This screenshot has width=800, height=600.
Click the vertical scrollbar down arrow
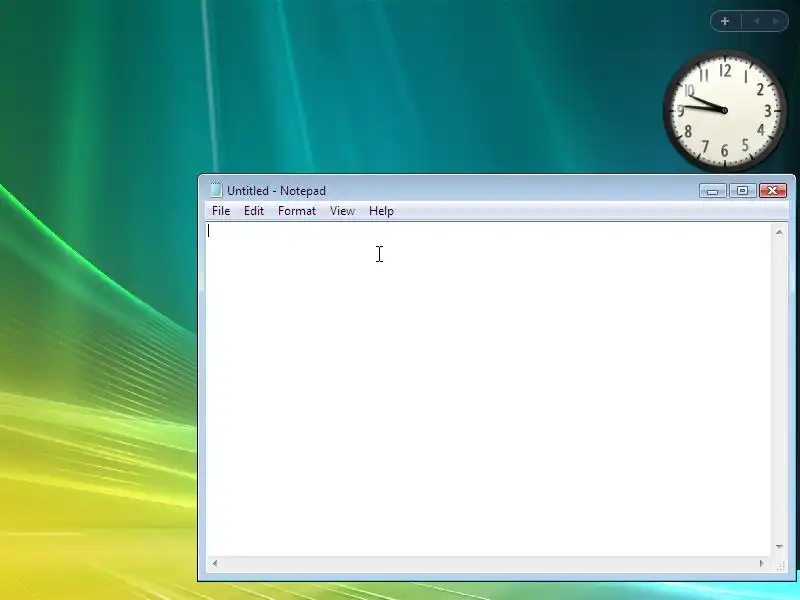(x=779, y=546)
